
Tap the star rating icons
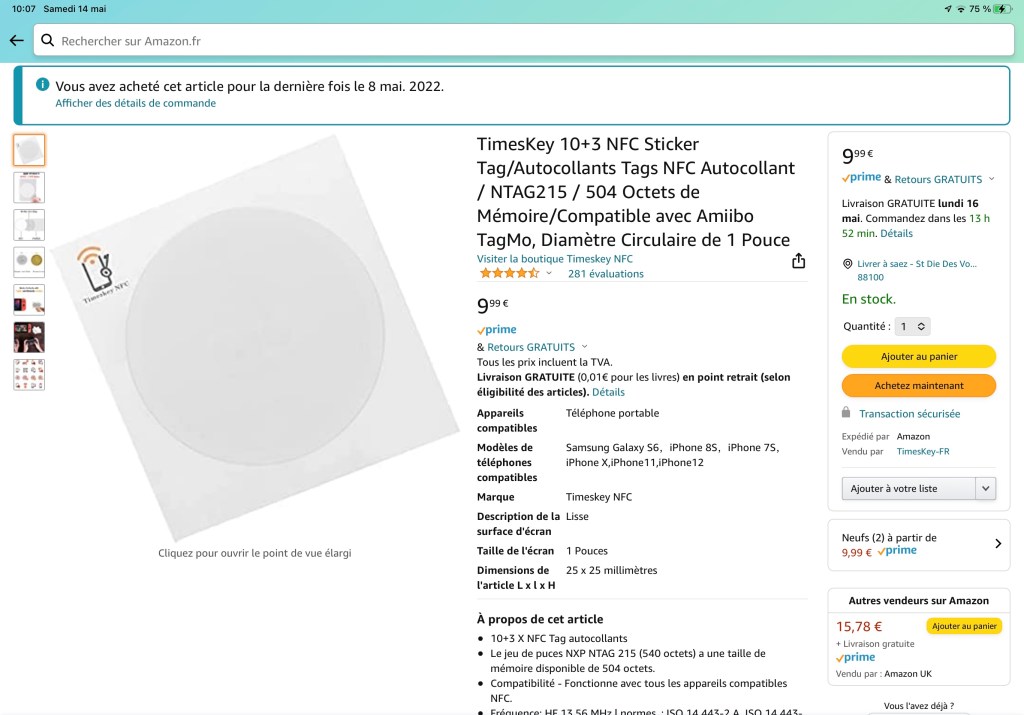(510, 273)
